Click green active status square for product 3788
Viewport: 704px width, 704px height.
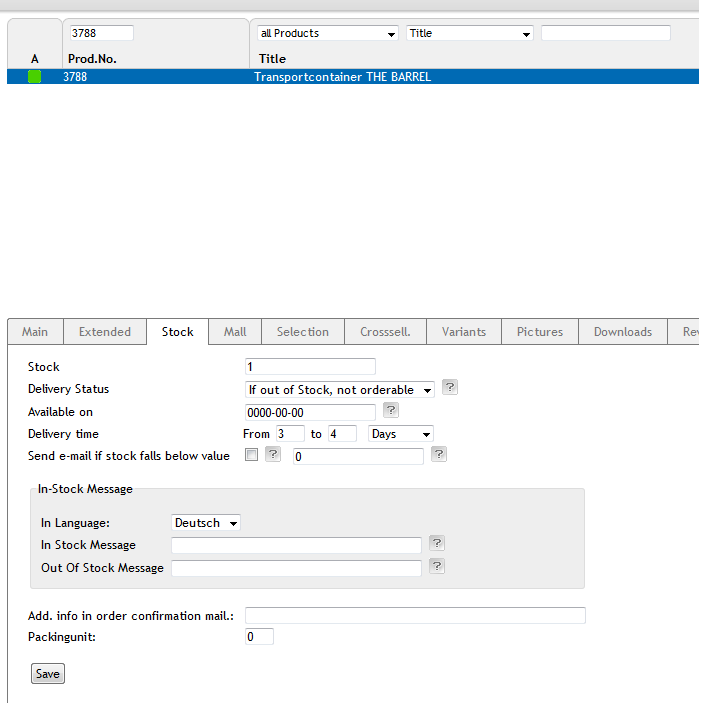pos(35,77)
